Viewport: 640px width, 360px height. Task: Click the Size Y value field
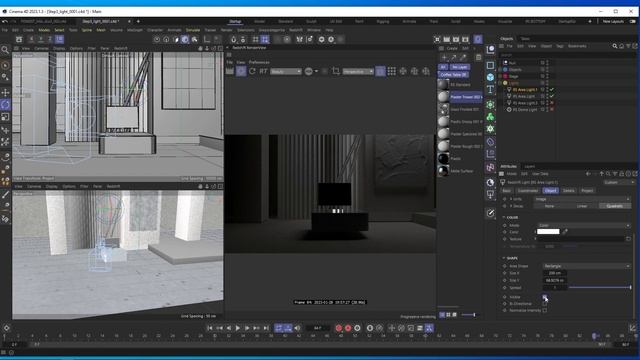click(555, 280)
